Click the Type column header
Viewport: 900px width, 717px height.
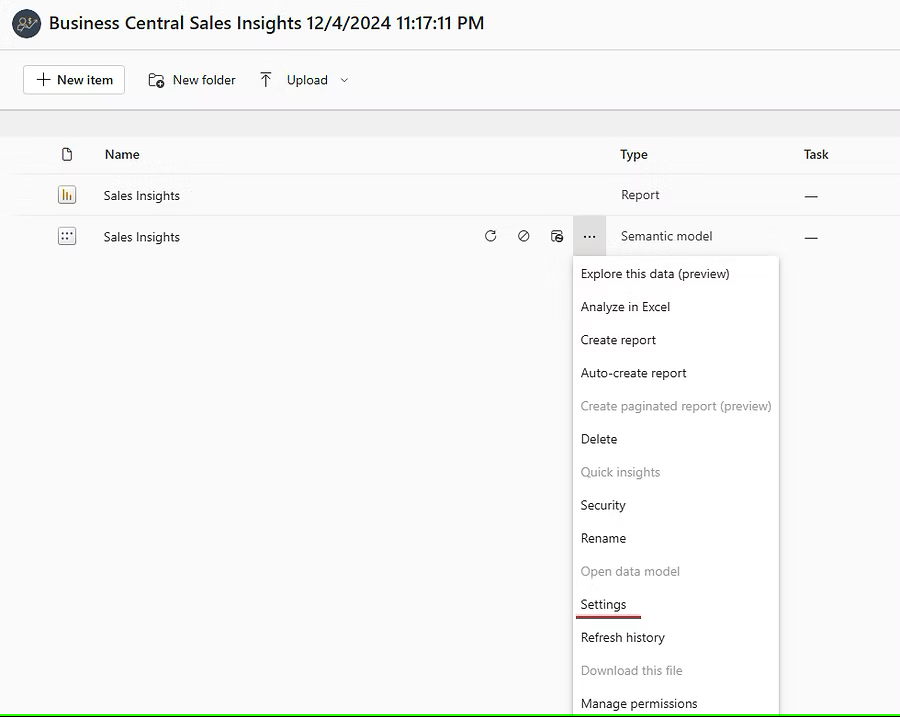pos(634,154)
